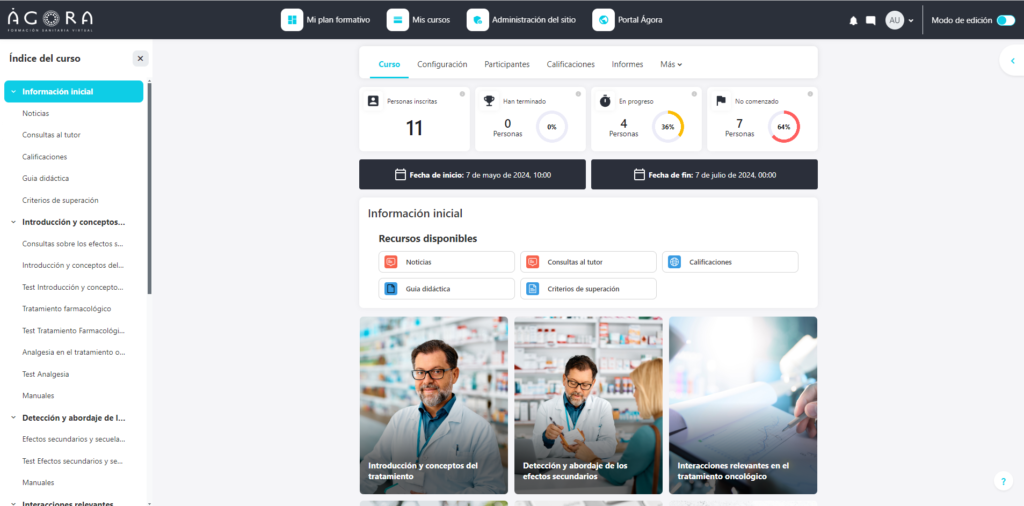
Task: Open Criterios de superación resource button
Action: [588, 289]
